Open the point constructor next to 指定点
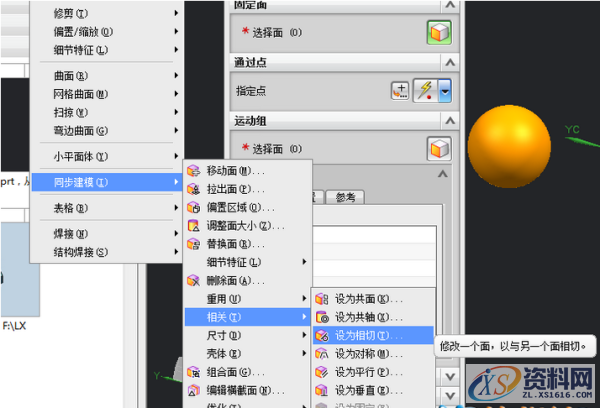 (x=400, y=91)
